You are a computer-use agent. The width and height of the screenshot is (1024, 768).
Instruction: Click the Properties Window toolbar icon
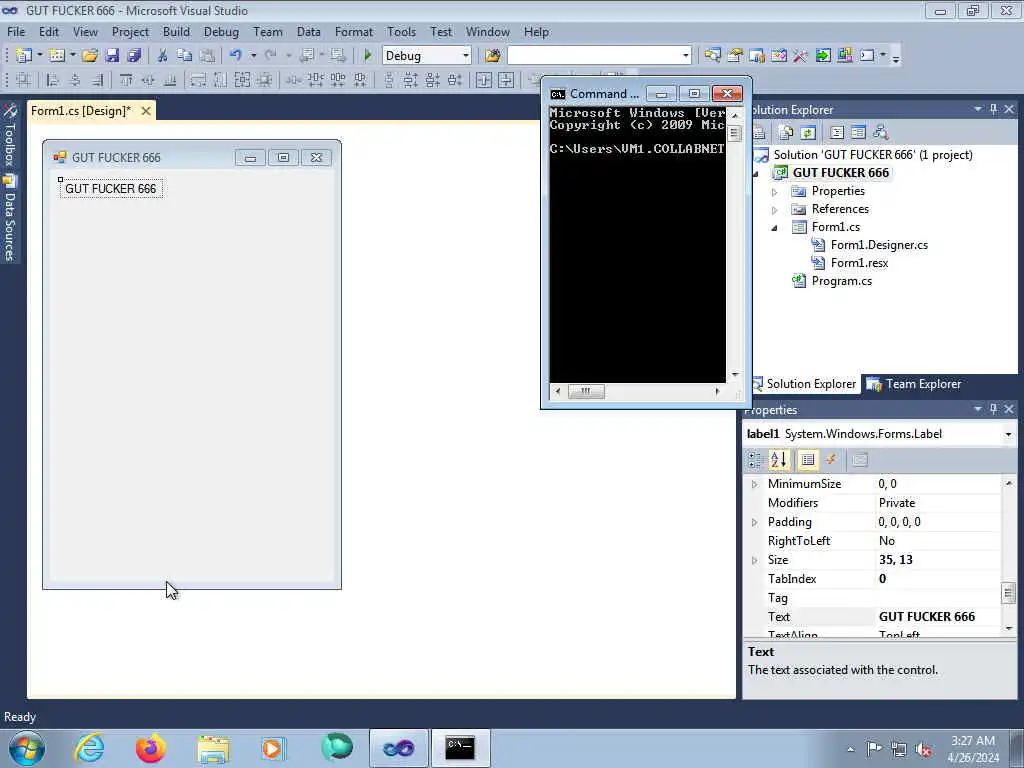click(x=735, y=56)
